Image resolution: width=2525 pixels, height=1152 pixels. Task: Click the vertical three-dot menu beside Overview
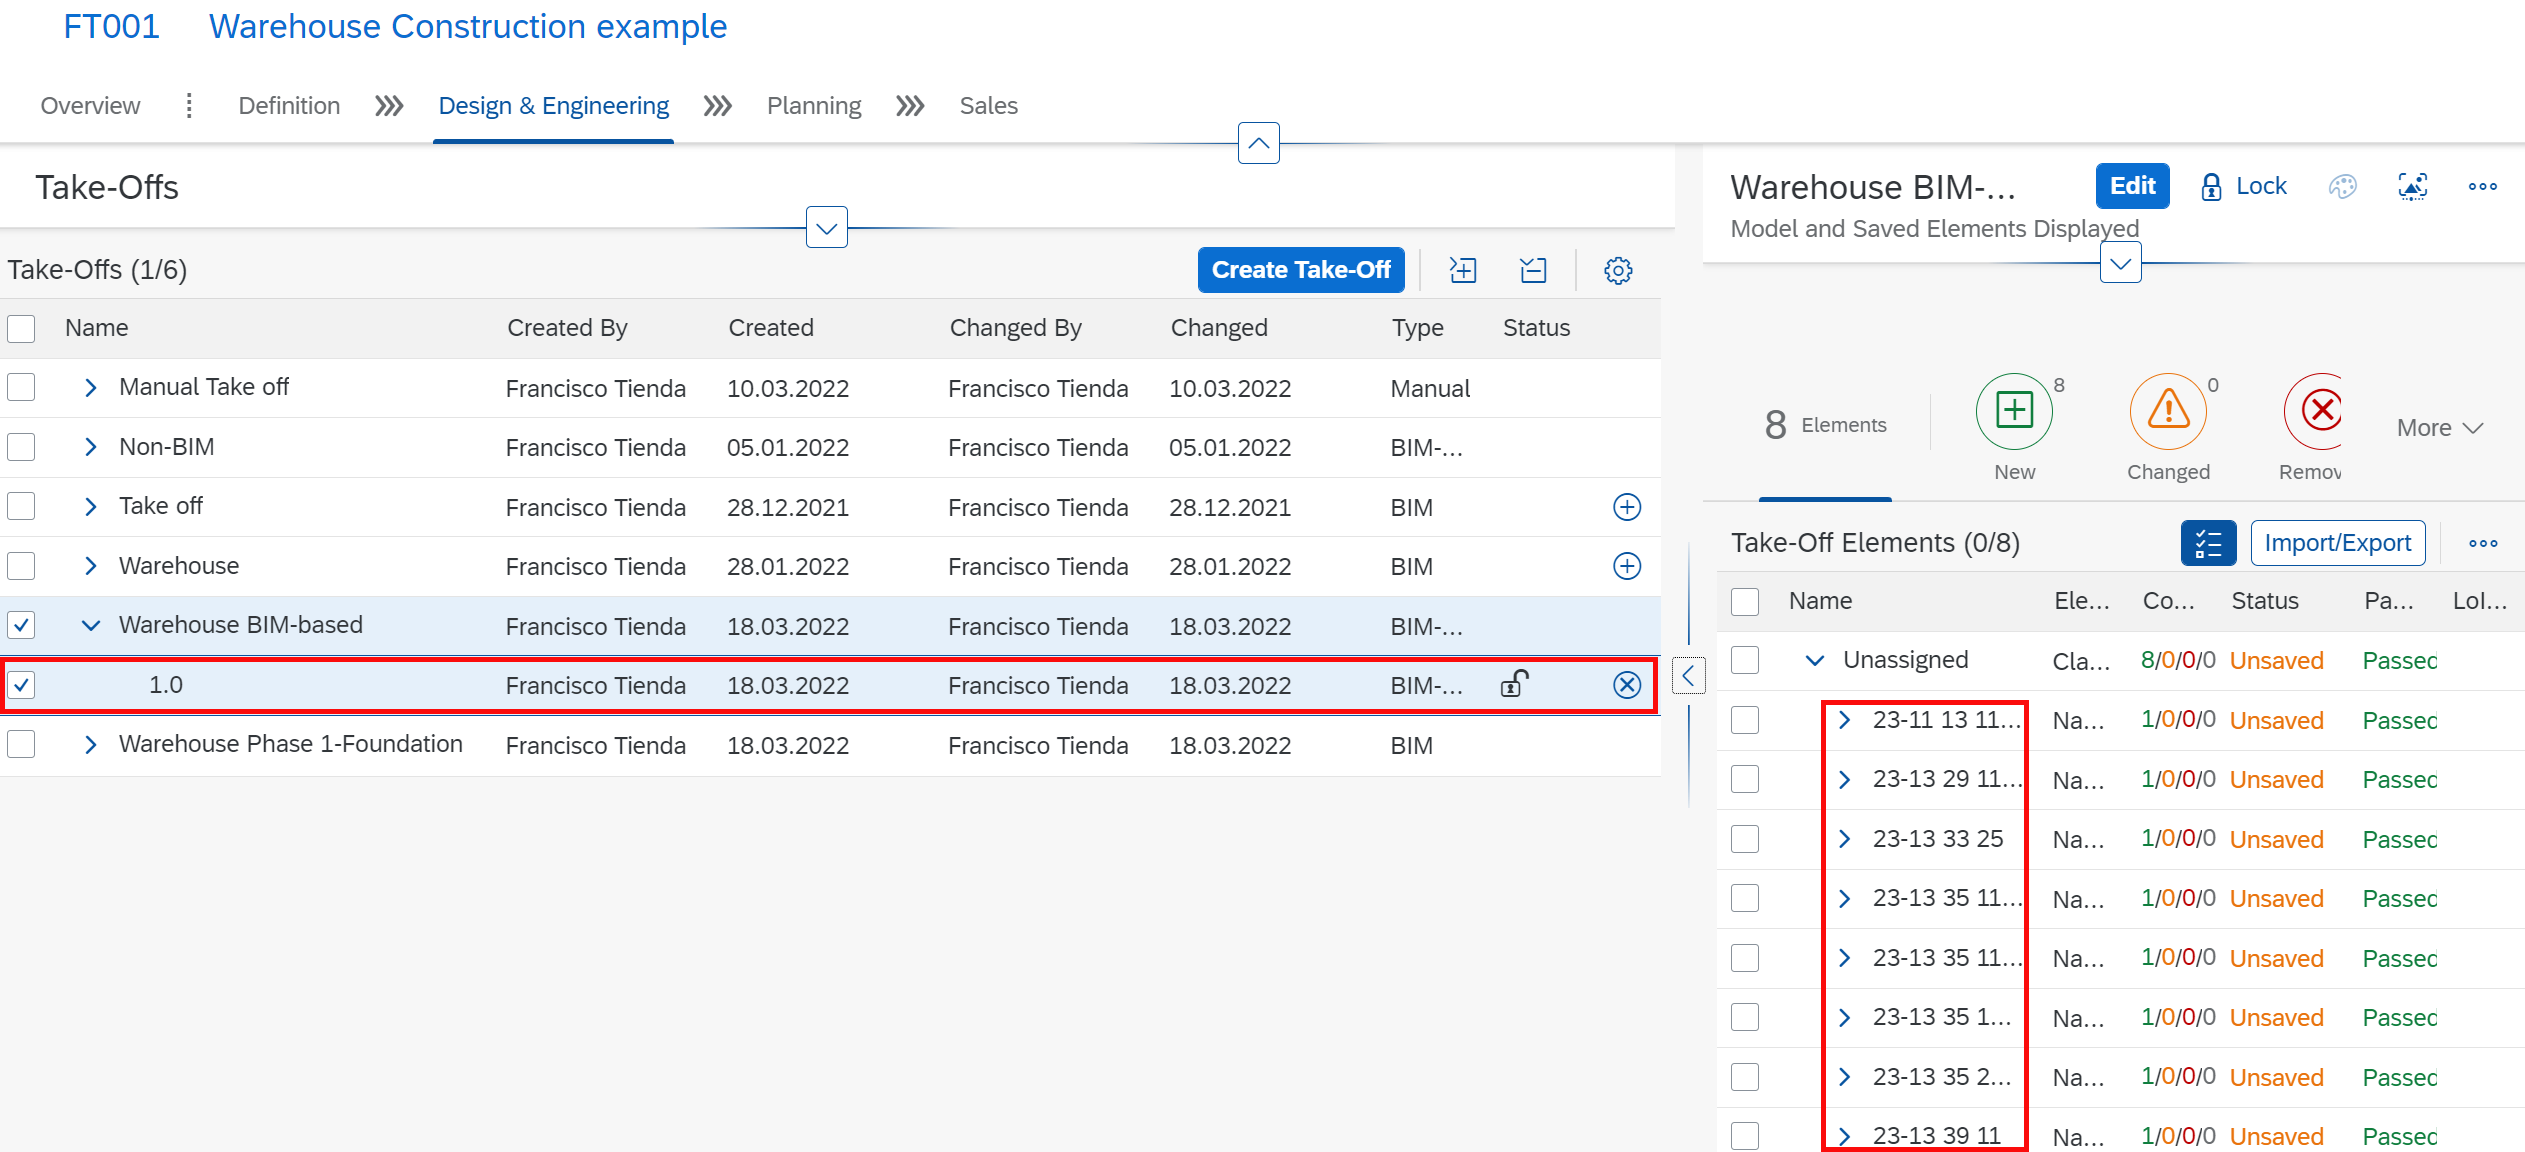click(x=189, y=105)
